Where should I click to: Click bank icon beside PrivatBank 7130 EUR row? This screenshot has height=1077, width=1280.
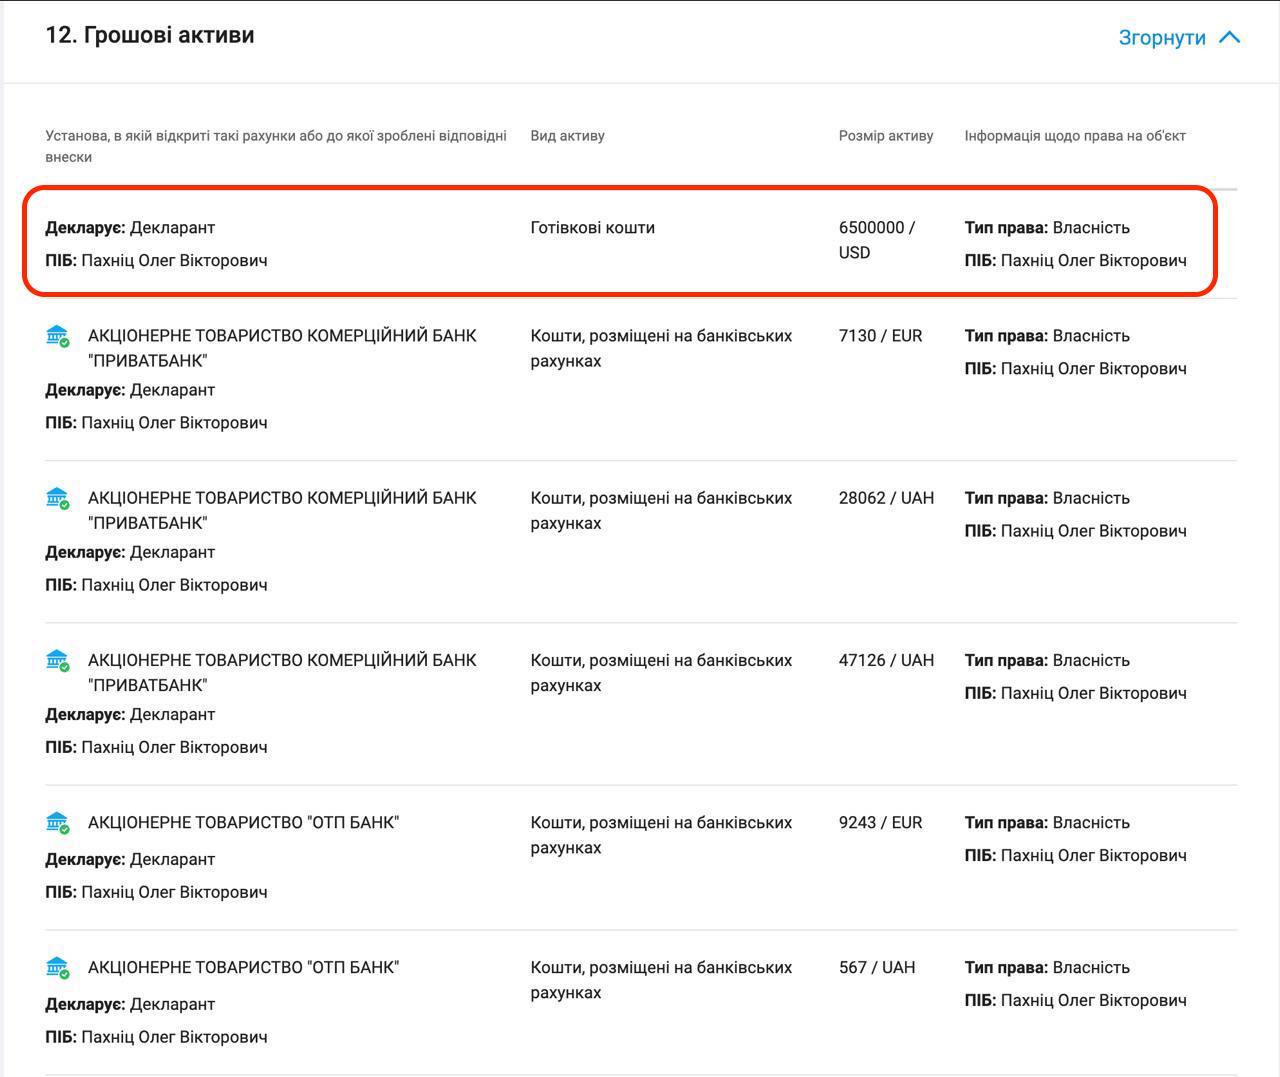pos(58,336)
